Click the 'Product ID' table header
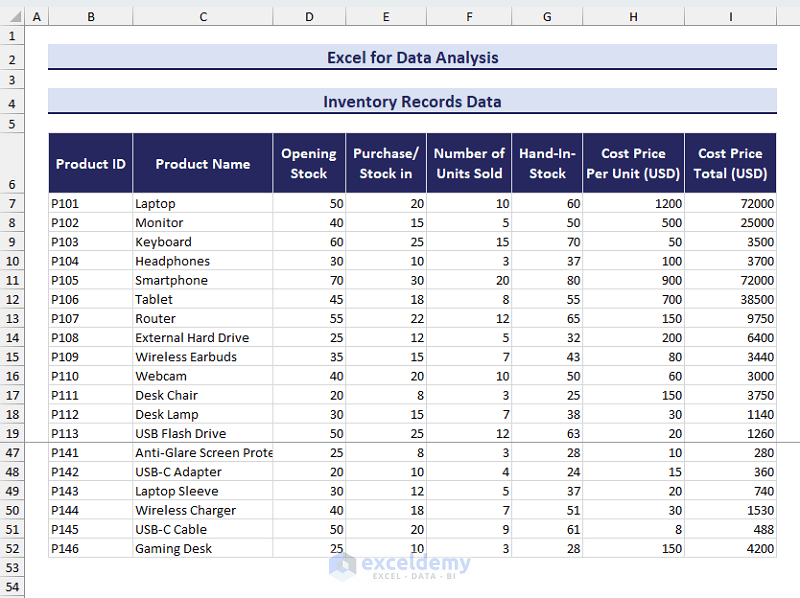Screen dimensions: 800x598 pyautogui.click(x=90, y=163)
